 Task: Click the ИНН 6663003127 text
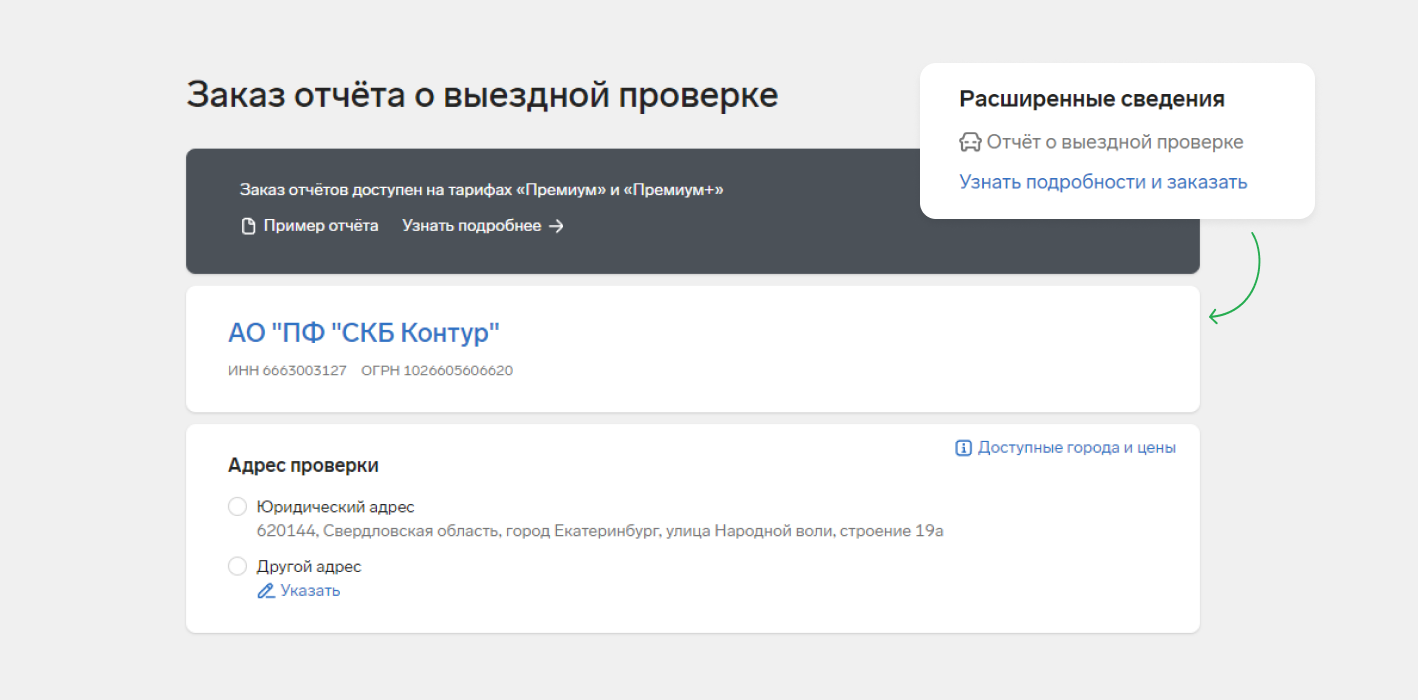coord(287,371)
